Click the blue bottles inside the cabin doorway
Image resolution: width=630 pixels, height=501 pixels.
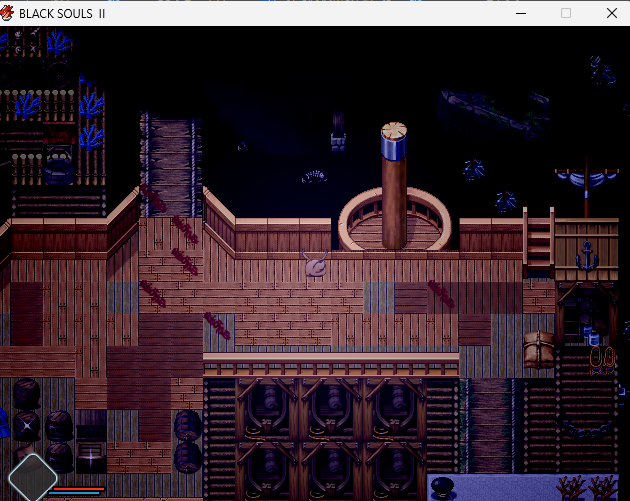pos(591,335)
